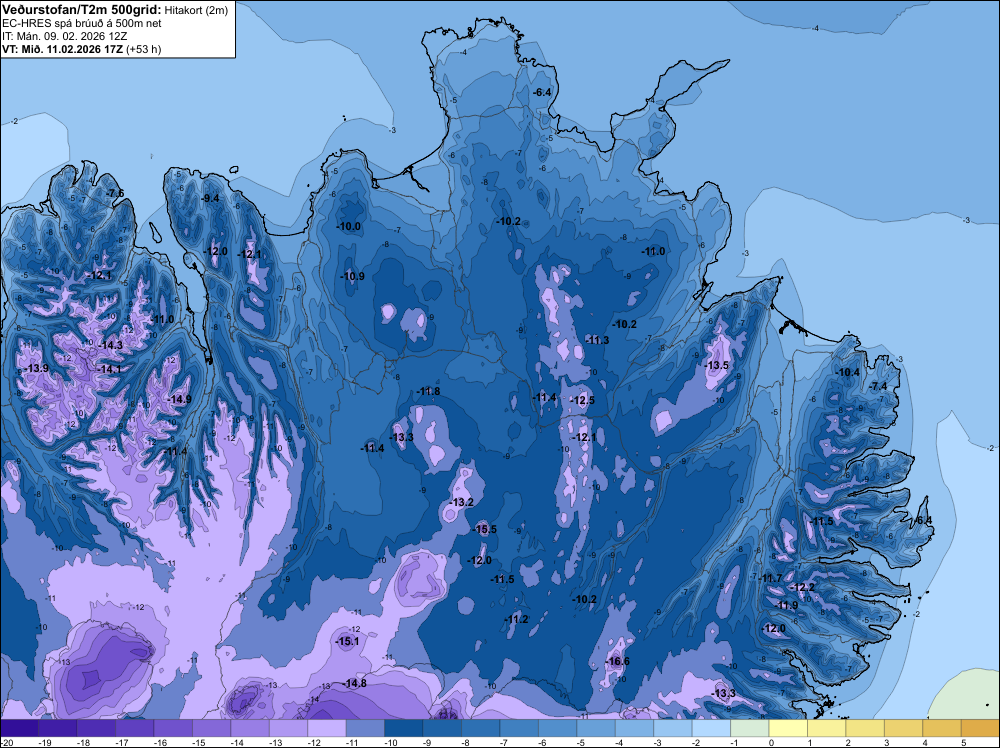The height and width of the screenshot is (748, 1000).
Task: Click the -11.7 temperature label
Action: (x=770, y=578)
